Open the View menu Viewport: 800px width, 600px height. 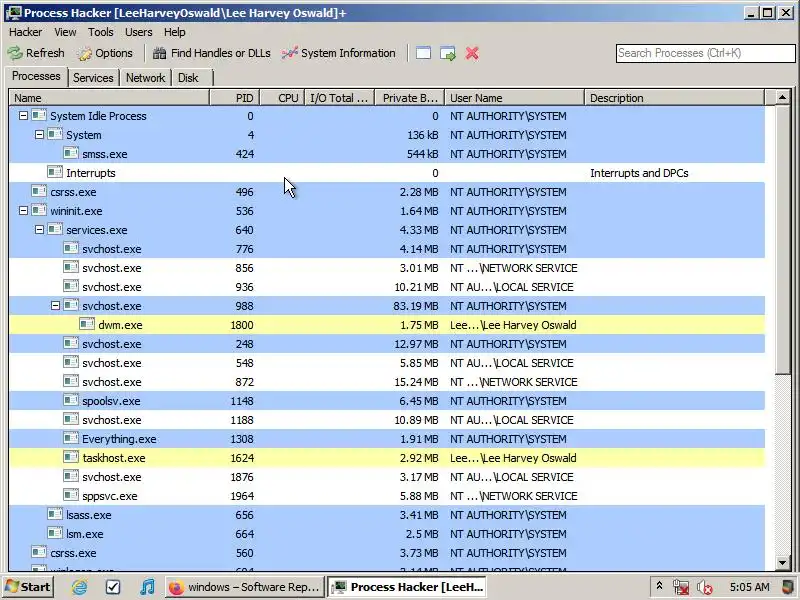click(65, 32)
